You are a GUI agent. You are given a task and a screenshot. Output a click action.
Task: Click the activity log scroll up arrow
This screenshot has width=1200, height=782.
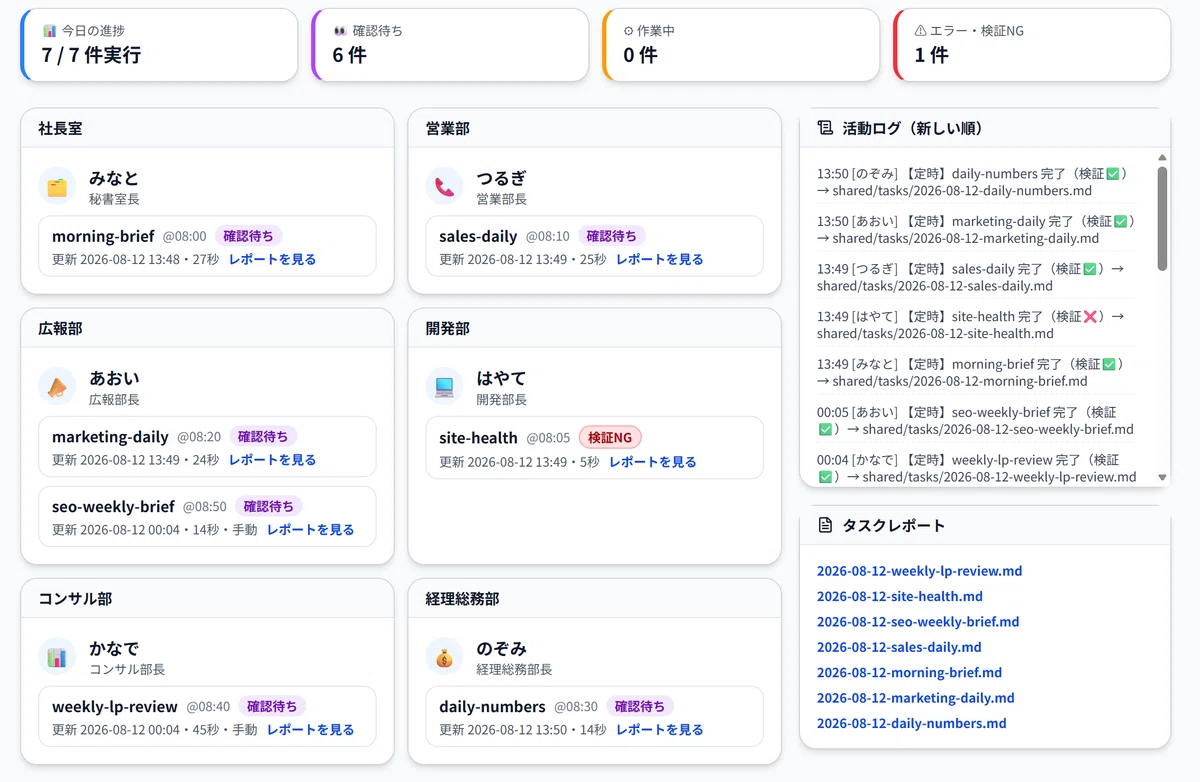point(1162,157)
